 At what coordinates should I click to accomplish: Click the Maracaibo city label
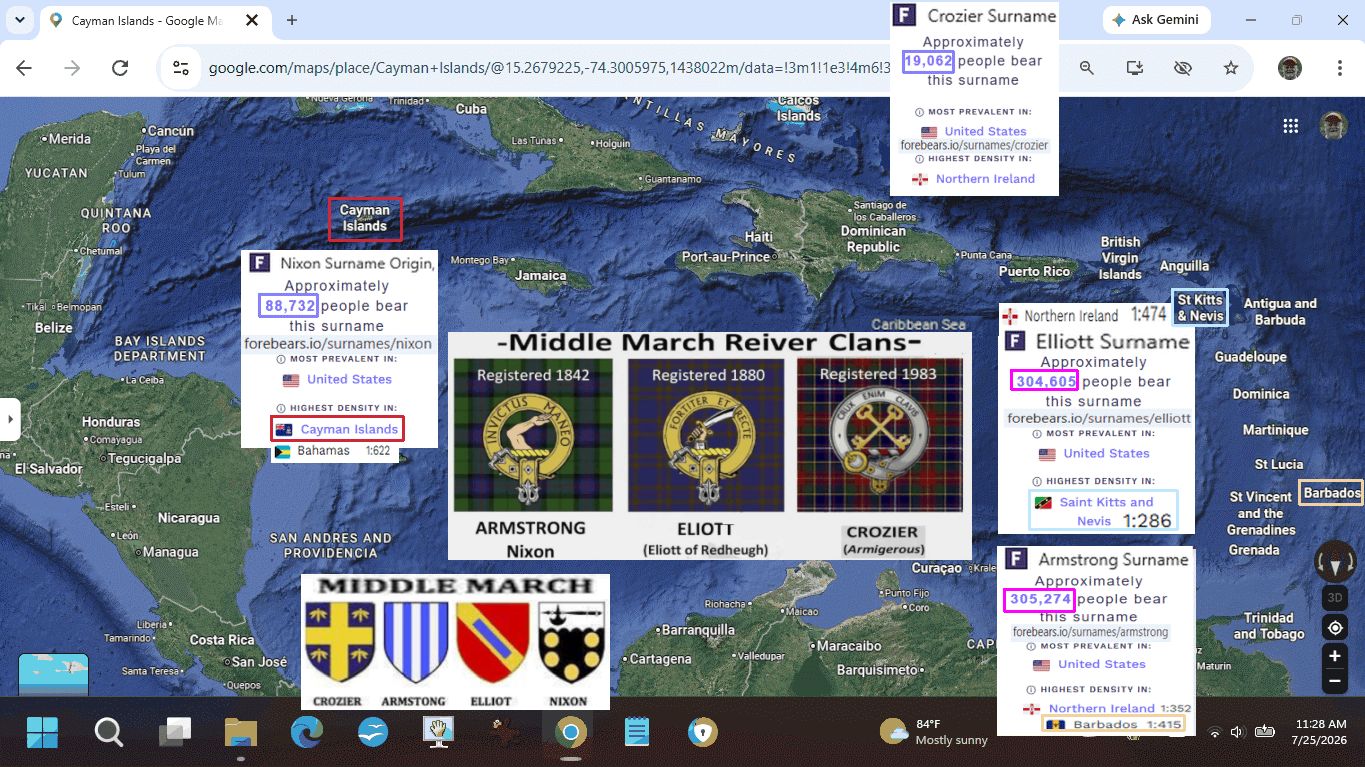[x=849, y=646]
